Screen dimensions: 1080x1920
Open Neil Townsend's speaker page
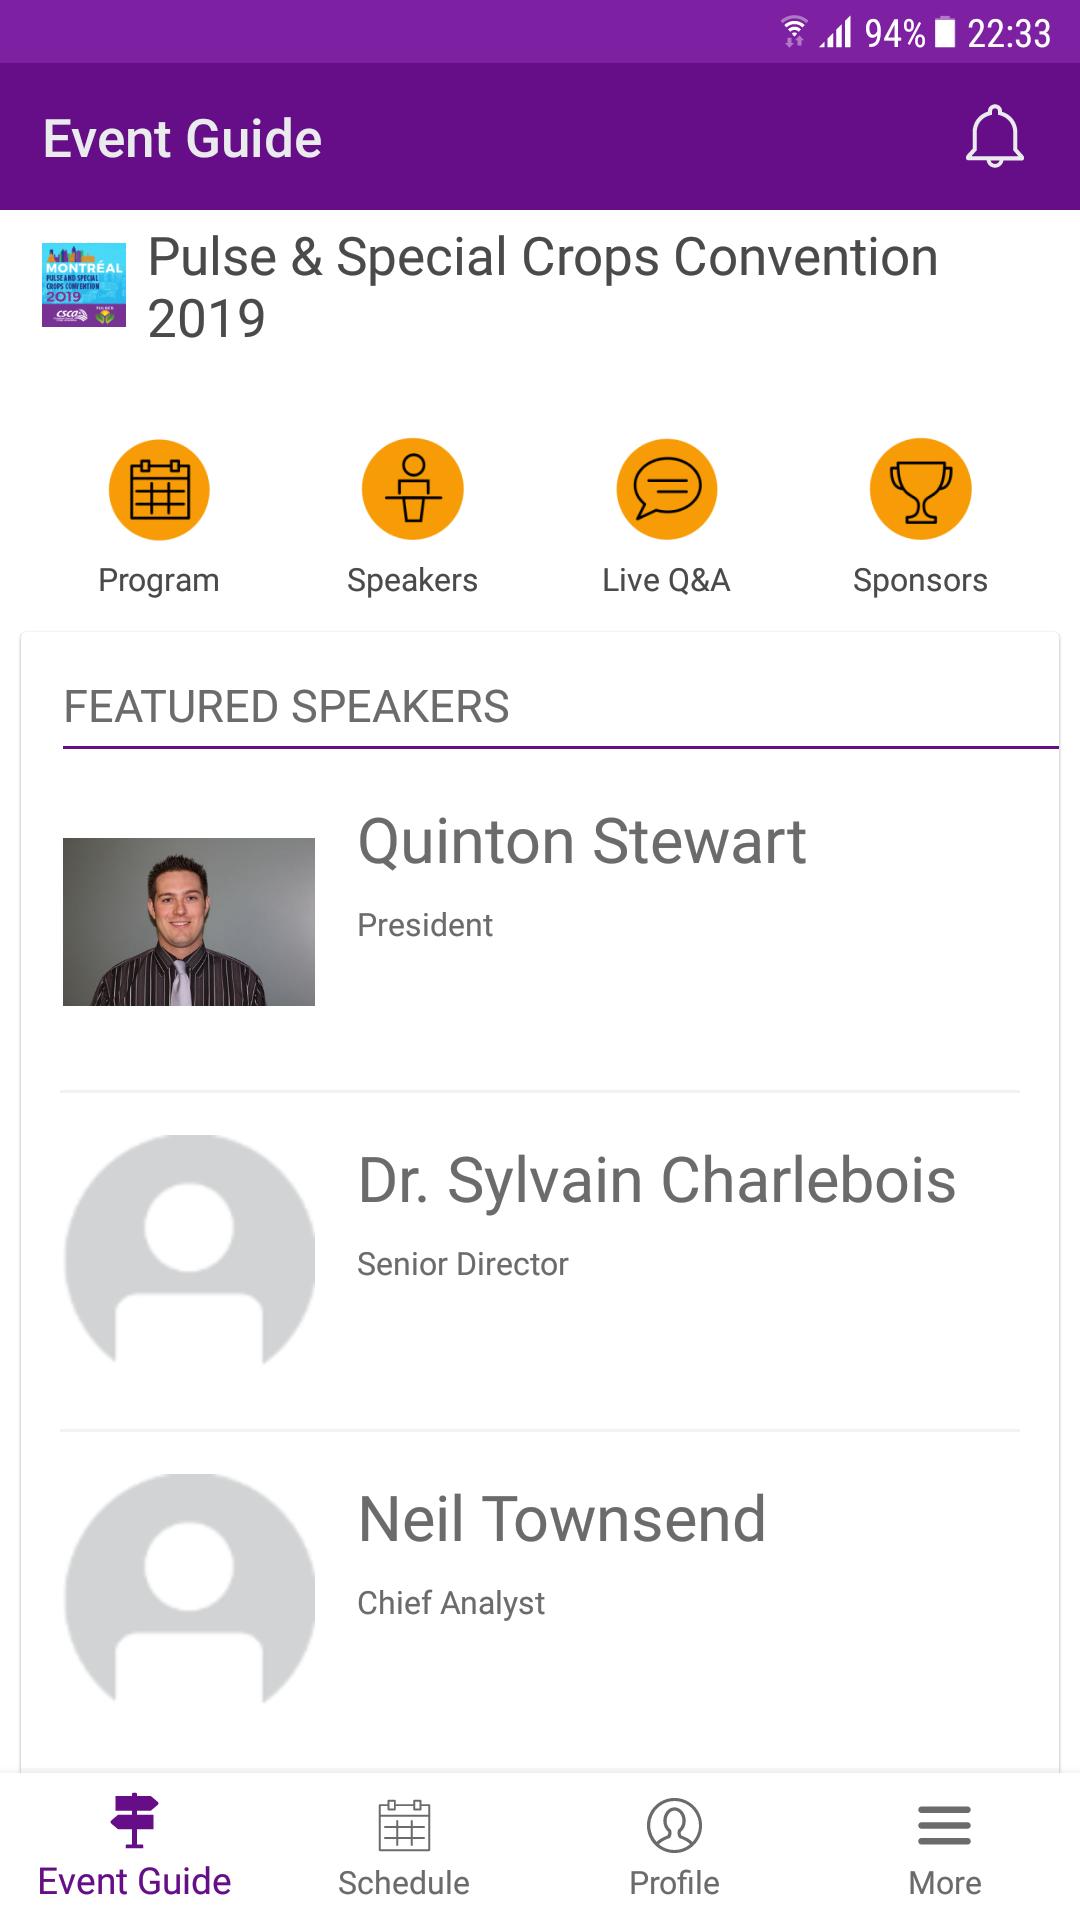tap(562, 1520)
